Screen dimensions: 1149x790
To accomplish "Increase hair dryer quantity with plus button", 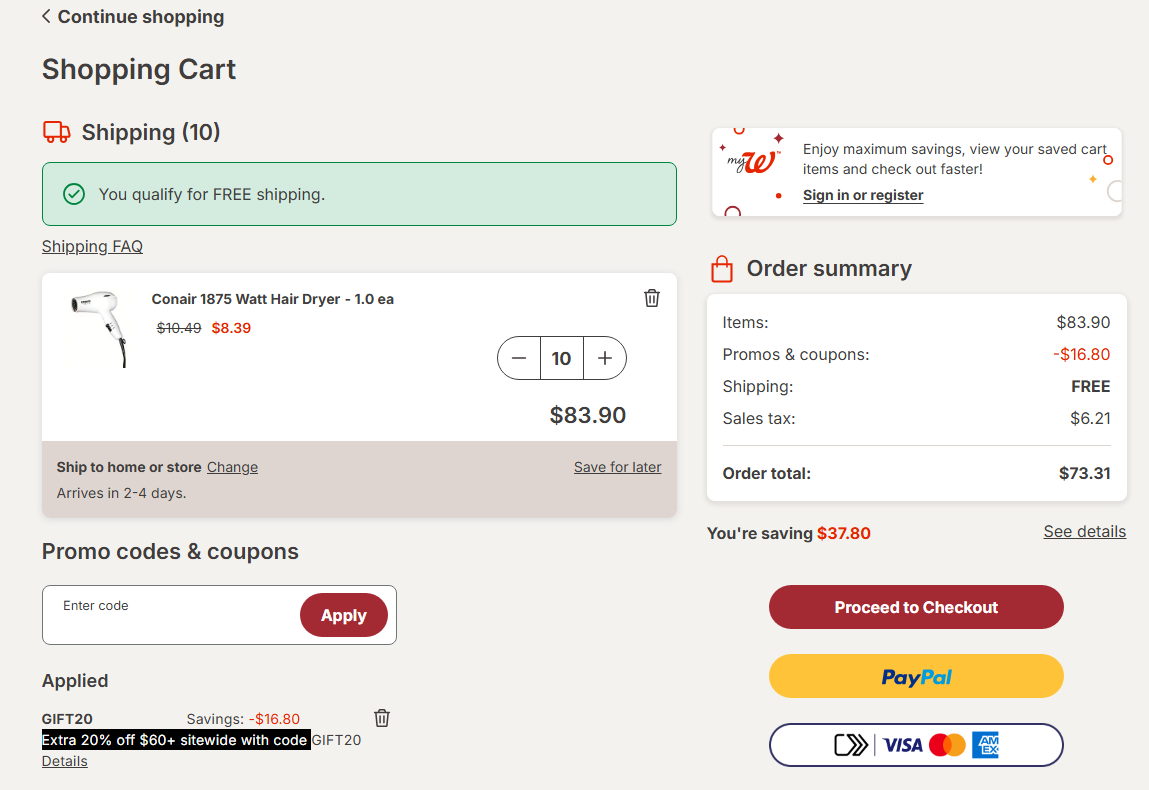I will coord(605,358).
